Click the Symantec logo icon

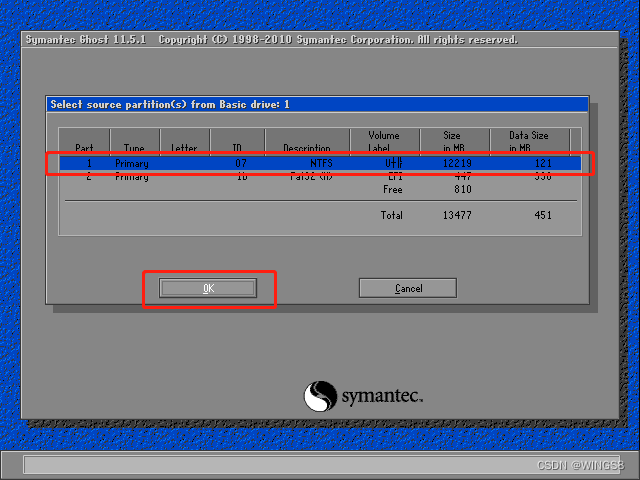(320, 396)
